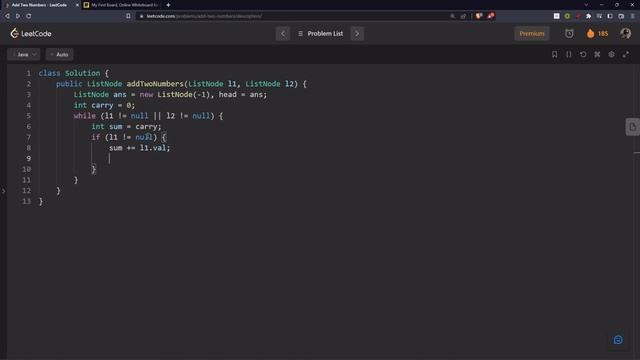Viewport: 640px width, 360px height.
Task: Open editor settings gear
Action: pyautogui.click(x=611, y=54)
